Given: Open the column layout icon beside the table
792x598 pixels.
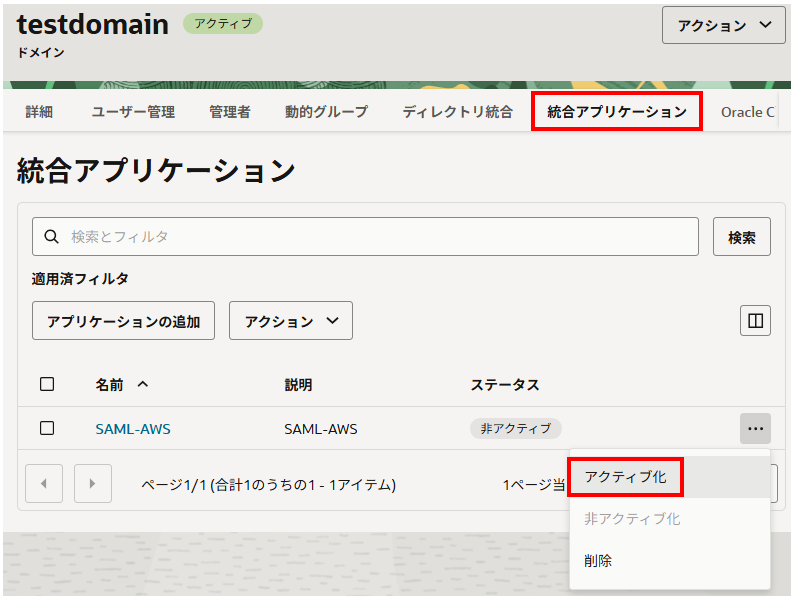Looking at the screenshot, I should 755,321.
